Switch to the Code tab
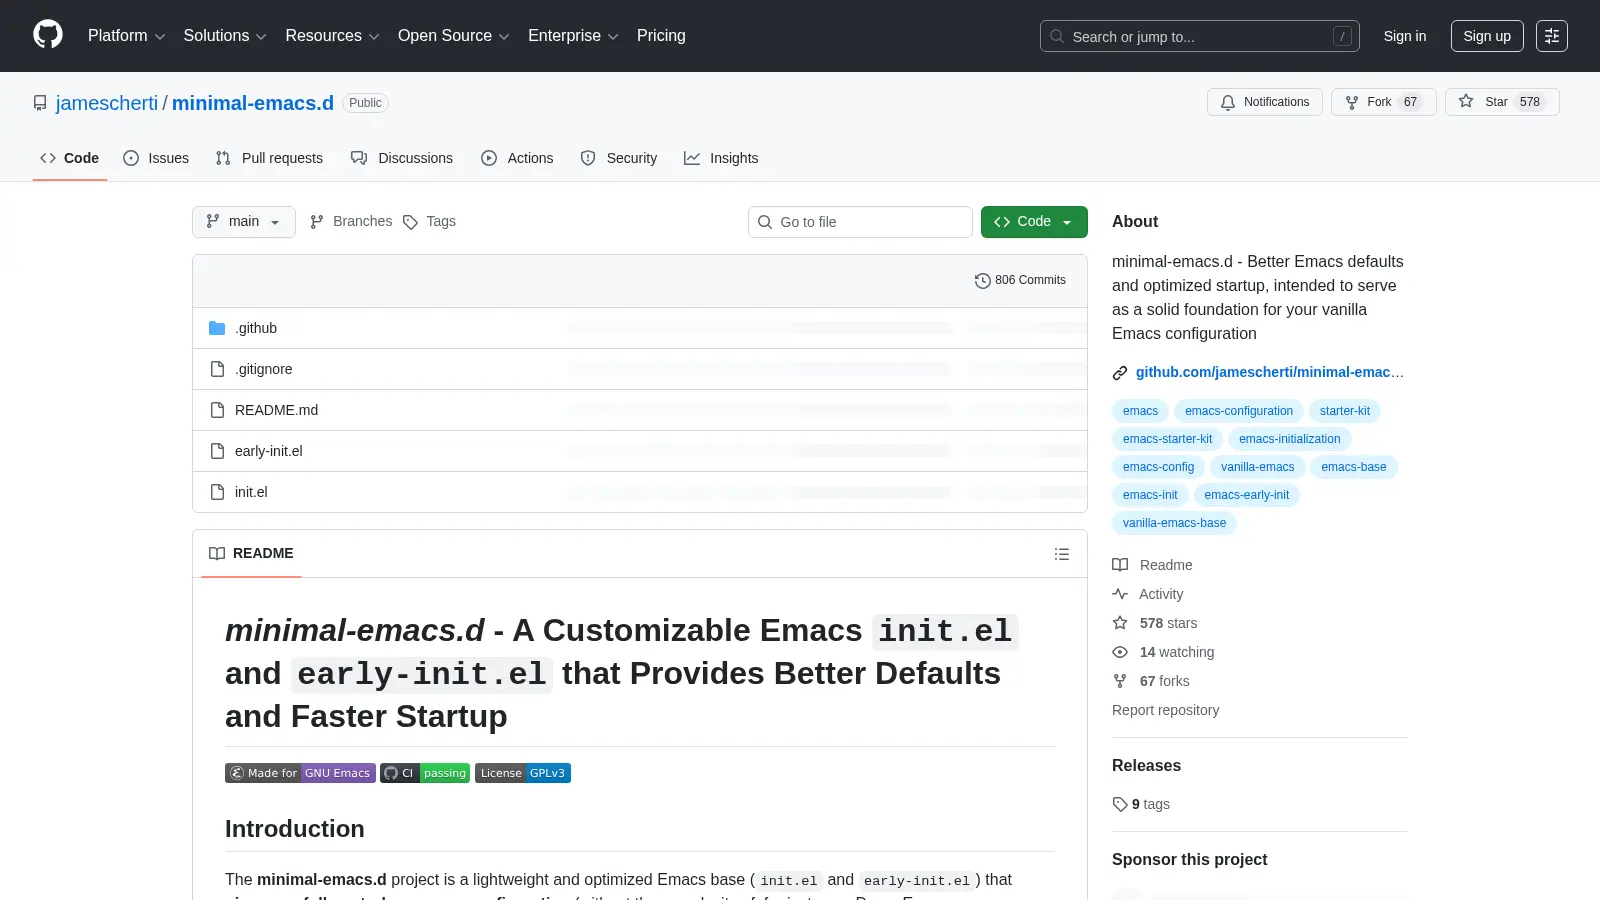 [70, 158]
